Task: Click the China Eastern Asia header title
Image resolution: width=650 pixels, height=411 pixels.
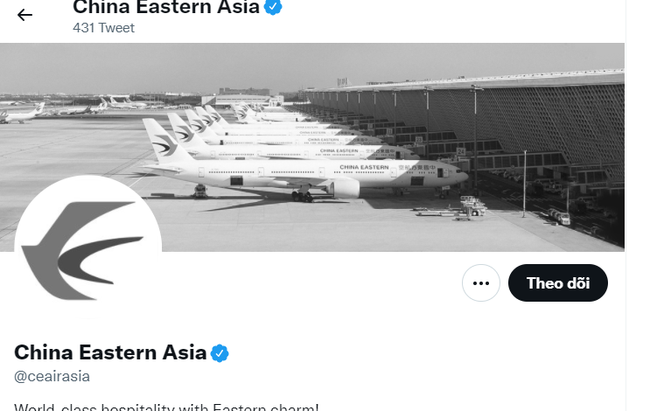Action: point(165,8)
